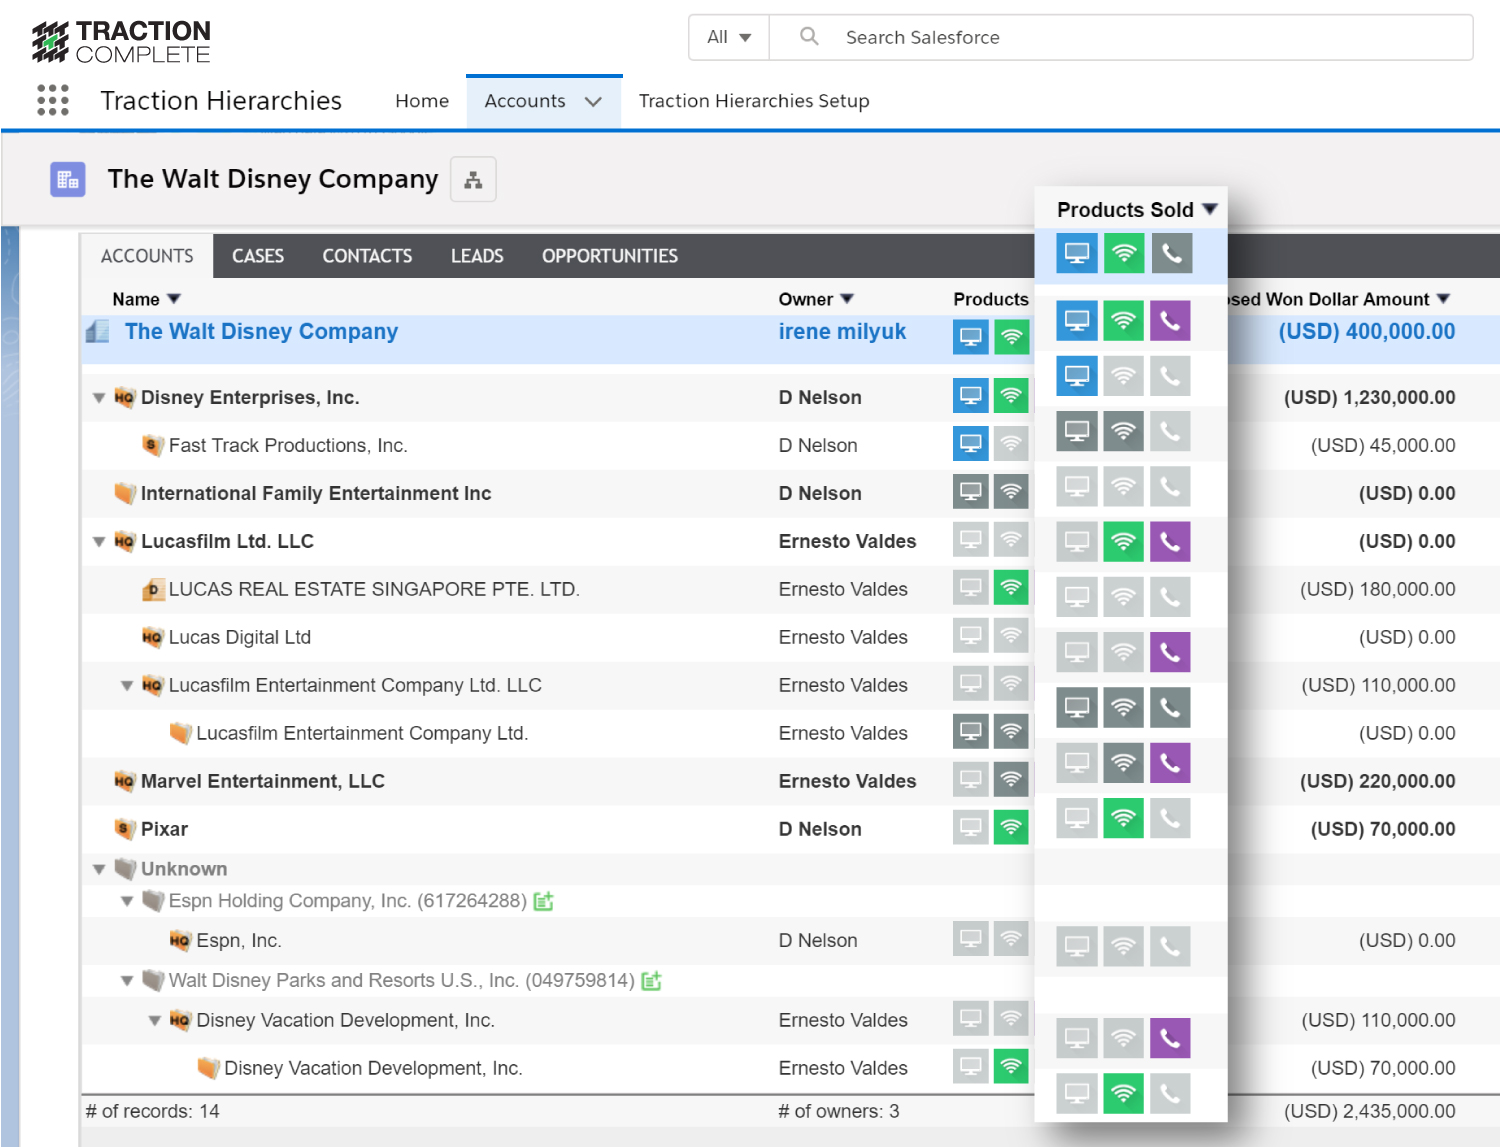Image resolution: width=1500 pixels, height=1147 pixels.
Task: Select the ACCOUNTS tab
Action: (x=147, y=256)
